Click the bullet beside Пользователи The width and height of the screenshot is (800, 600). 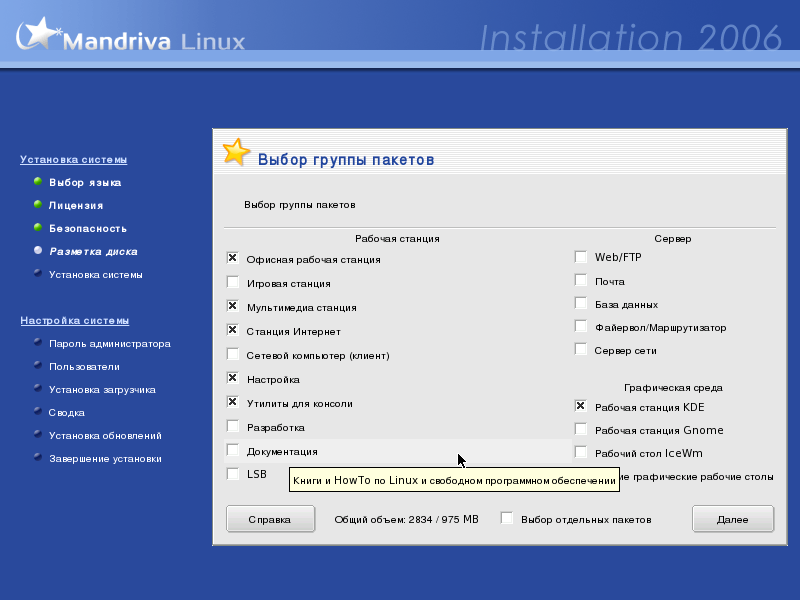[x=38, y=365]
